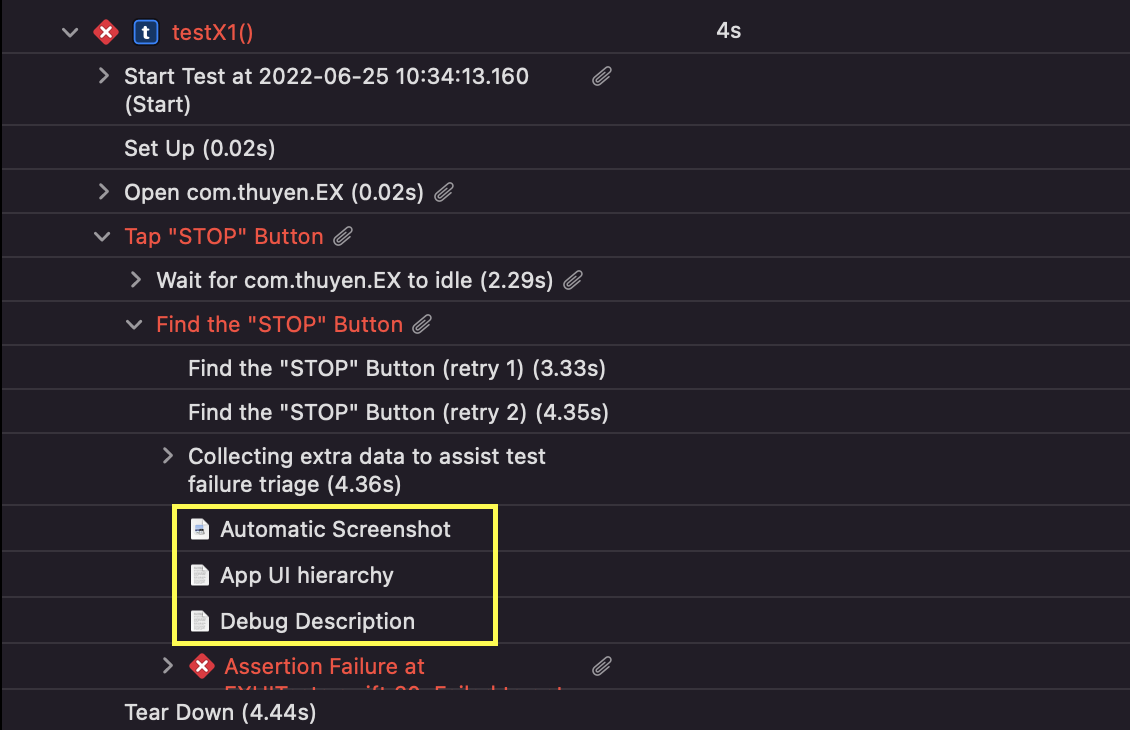Click the Automatic Screenshot image icon
Image resolution: width=1130 pixels, height=730 pixels.
click(201, 529)
